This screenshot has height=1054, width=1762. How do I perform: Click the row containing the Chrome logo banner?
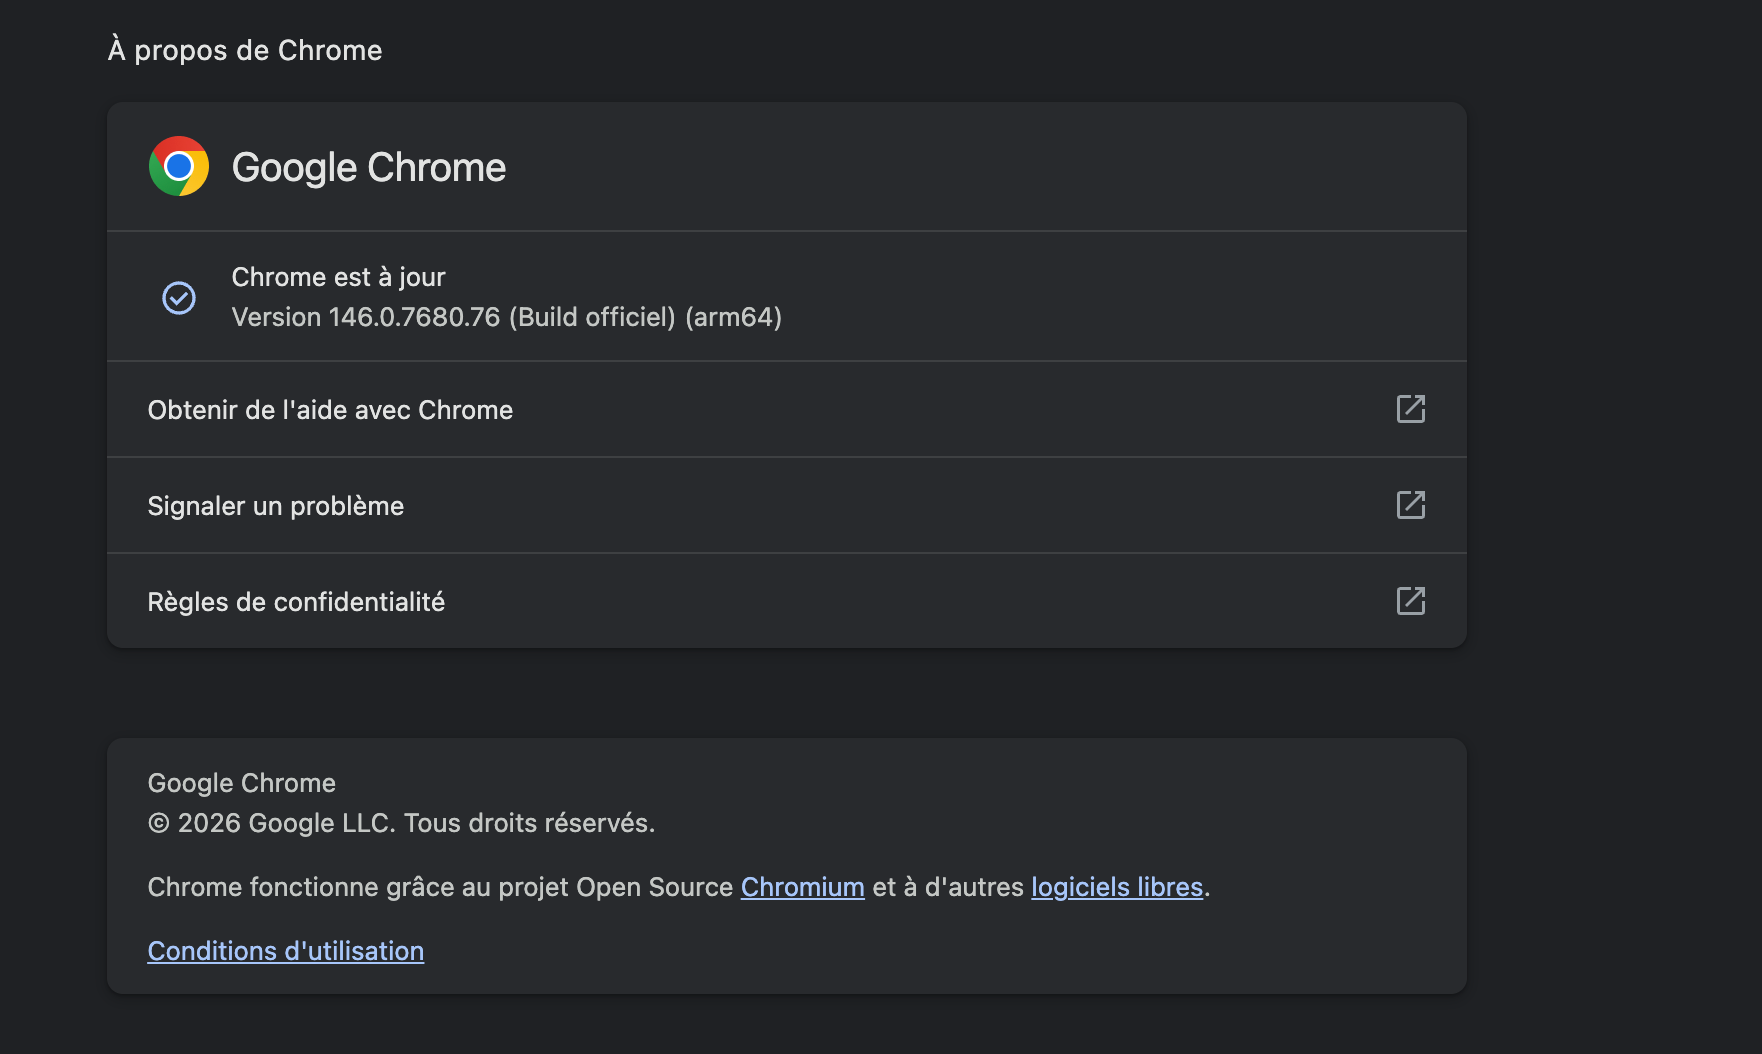786,166
